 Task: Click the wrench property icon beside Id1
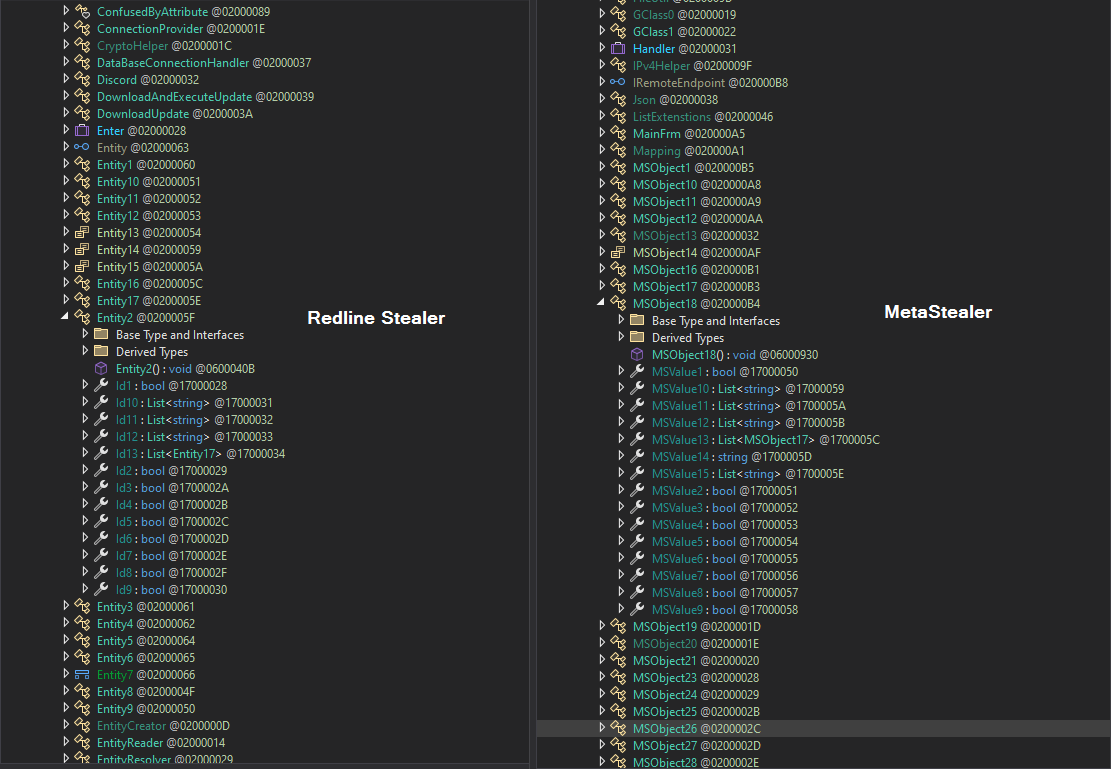(x=101, y=386)
